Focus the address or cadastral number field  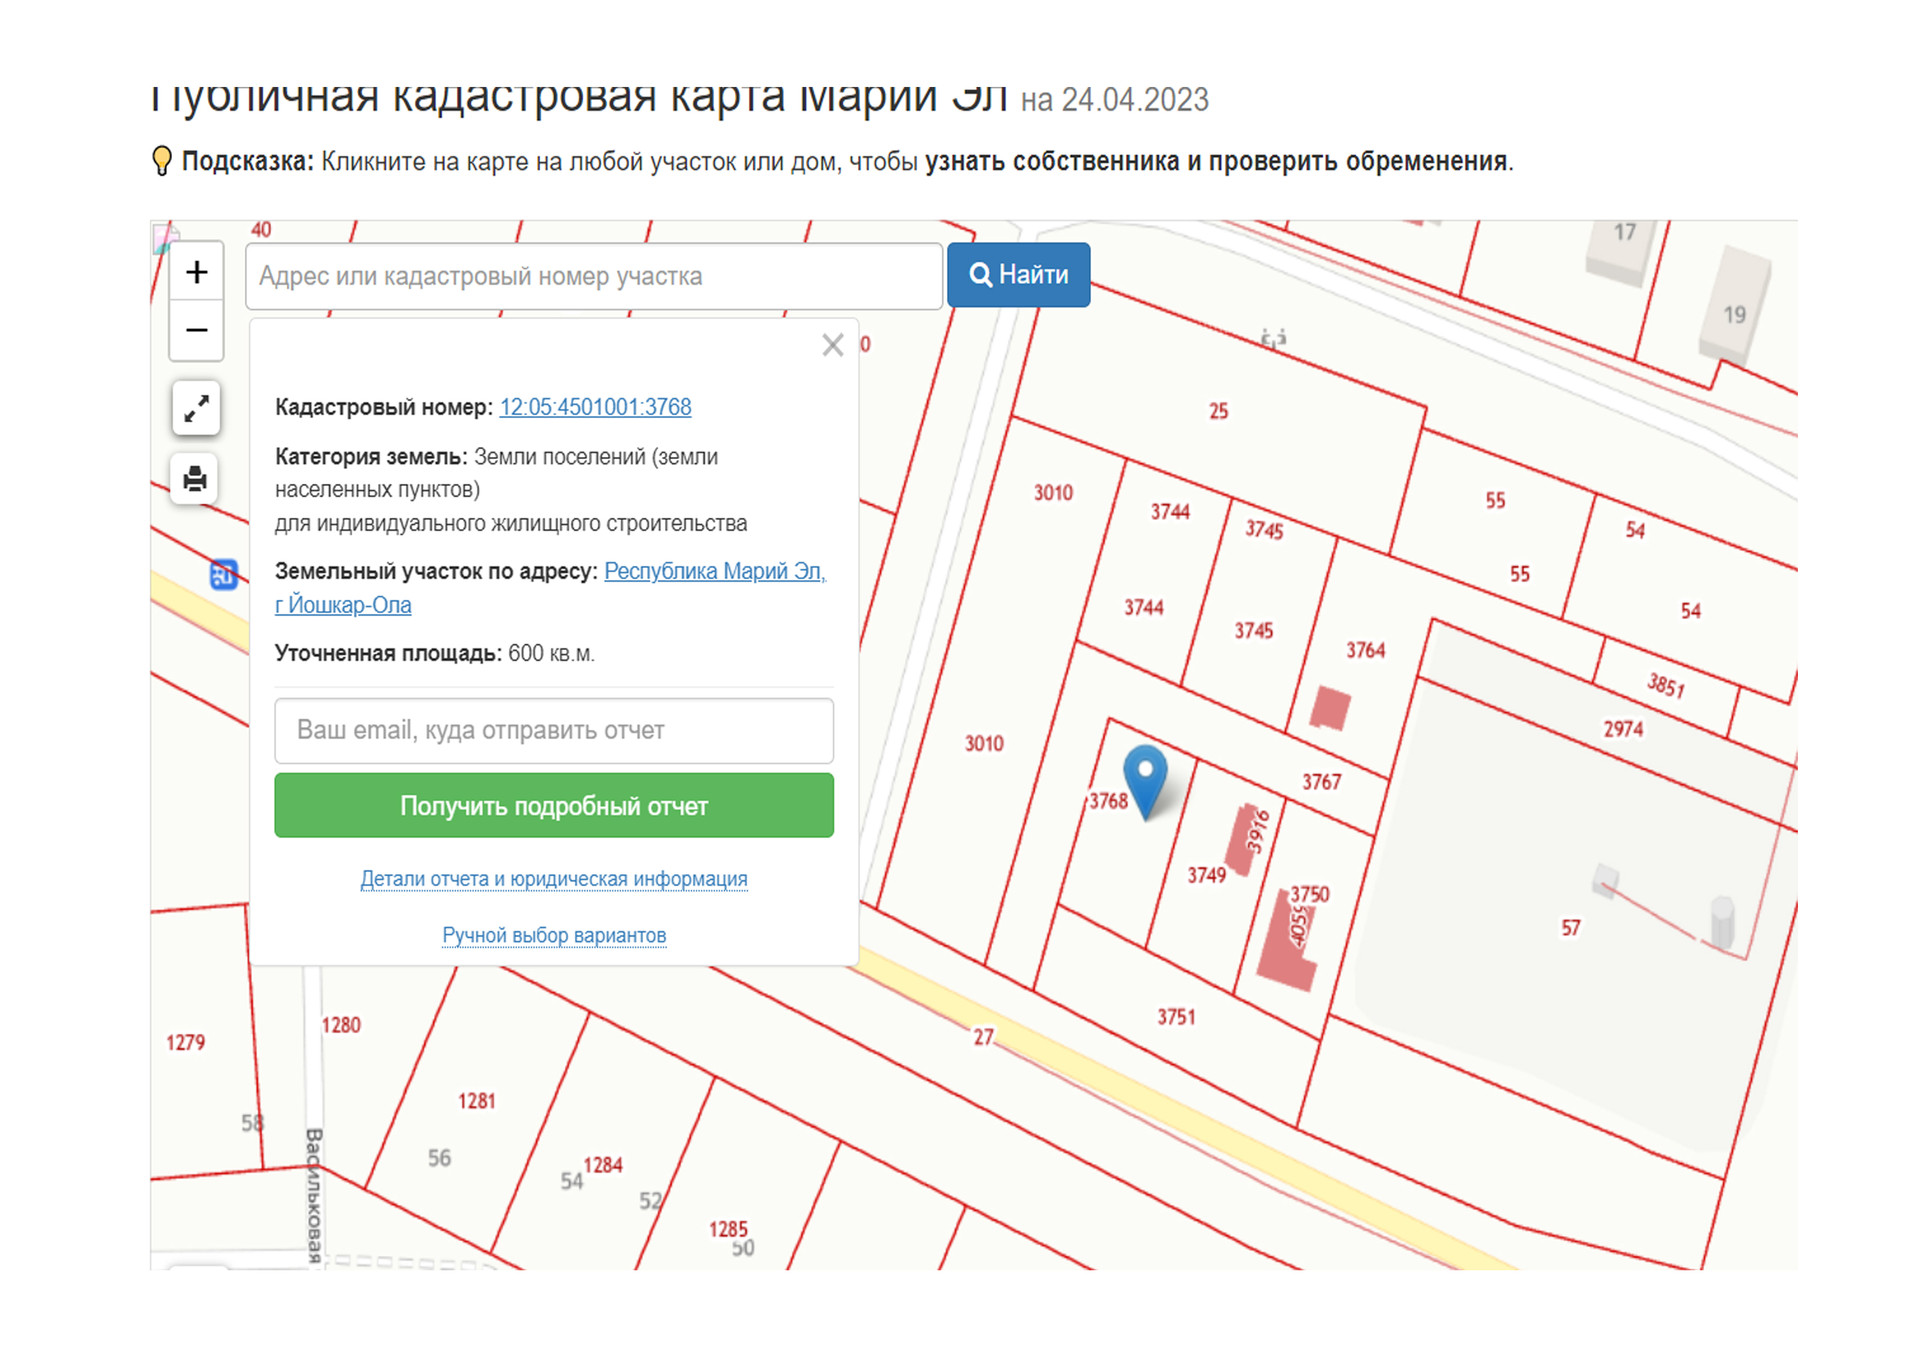pyautogui.click(x=593, y=276)
